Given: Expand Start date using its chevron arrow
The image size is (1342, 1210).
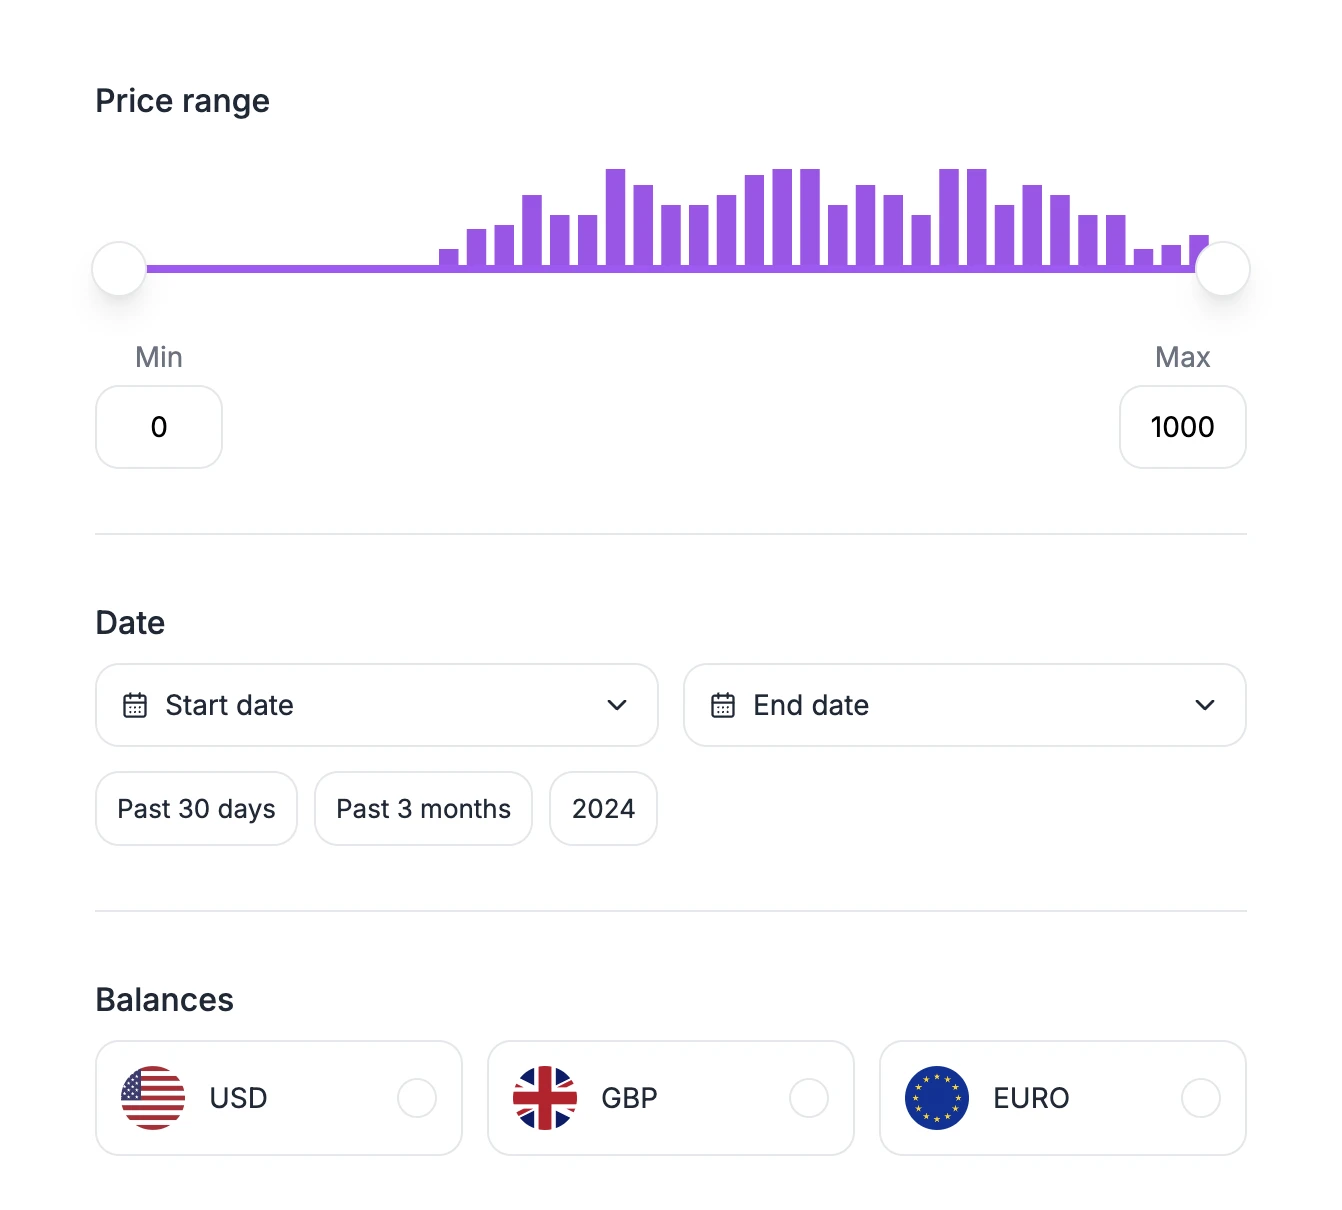Looking at the screenshot, I should coord(617,705).
